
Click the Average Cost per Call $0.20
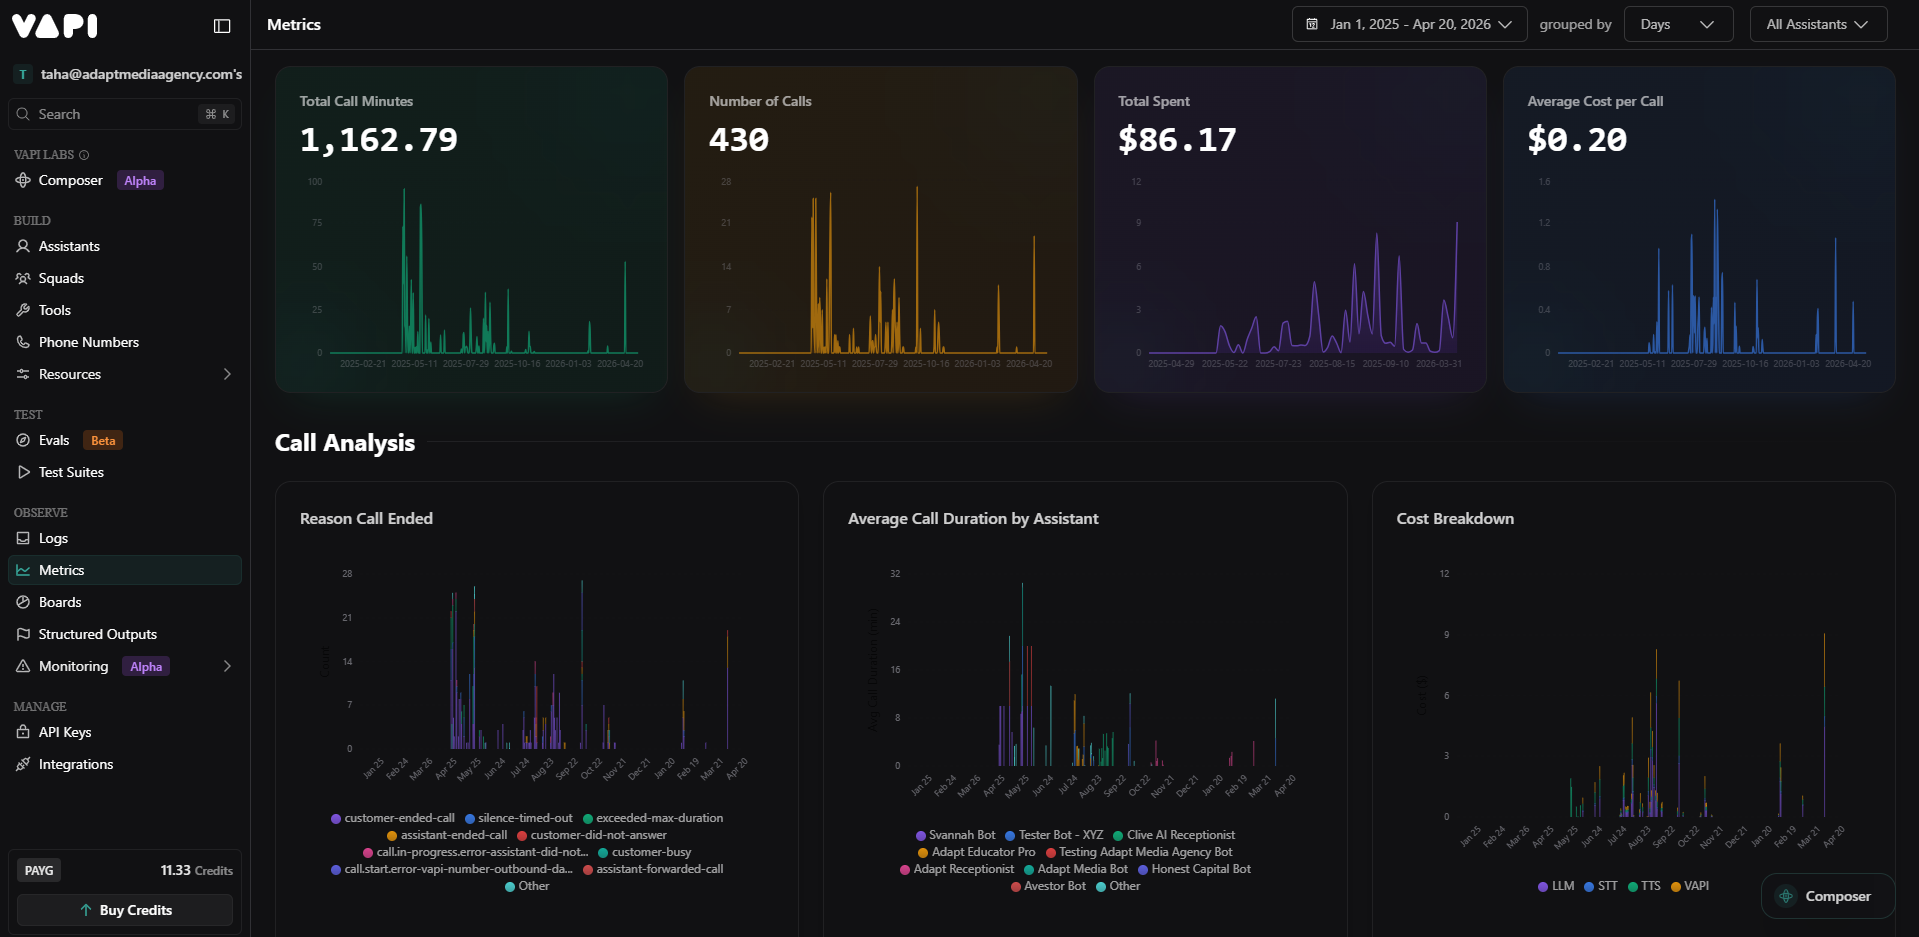tap(1577, 140)
